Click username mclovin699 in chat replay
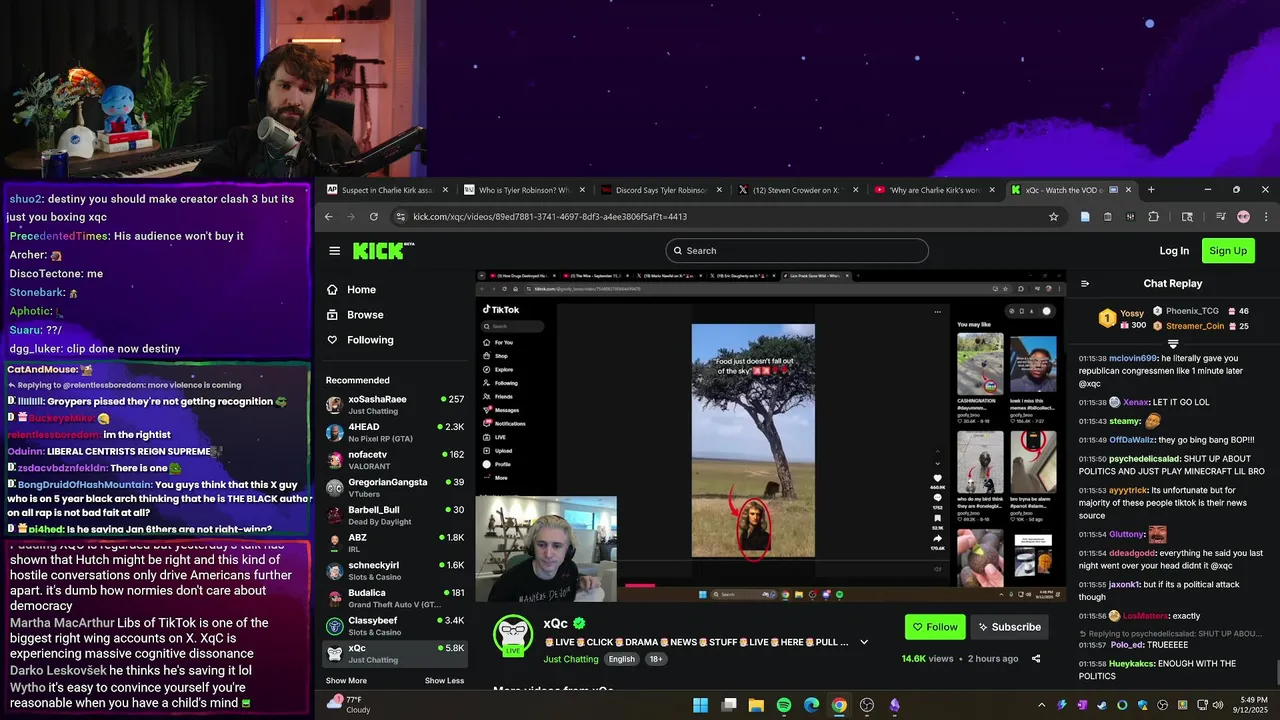Screen dimensions: 1280x720 pyautogui.click(x=1133, y=358)
